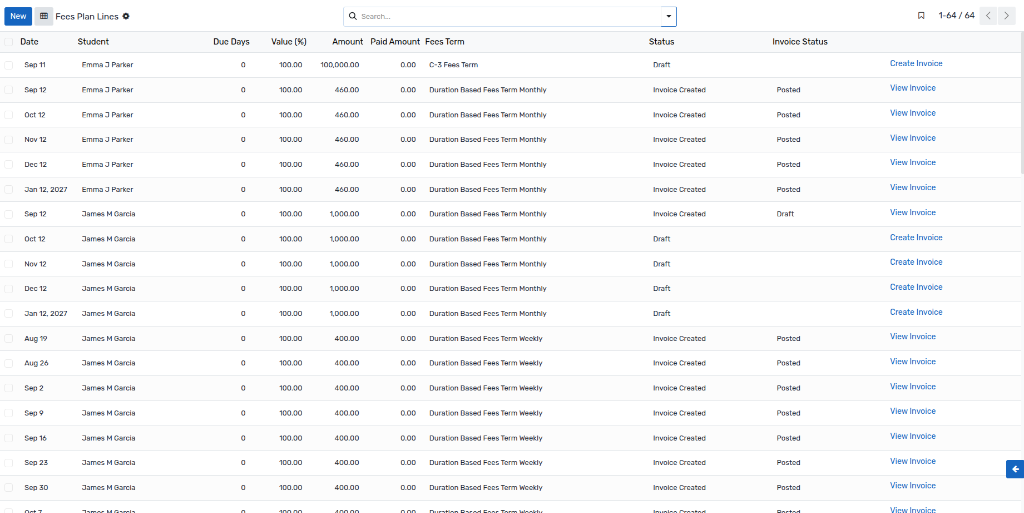
Task: Tick checkbox for Dec 12 Emma row
Action: click(x=8, y=164)
